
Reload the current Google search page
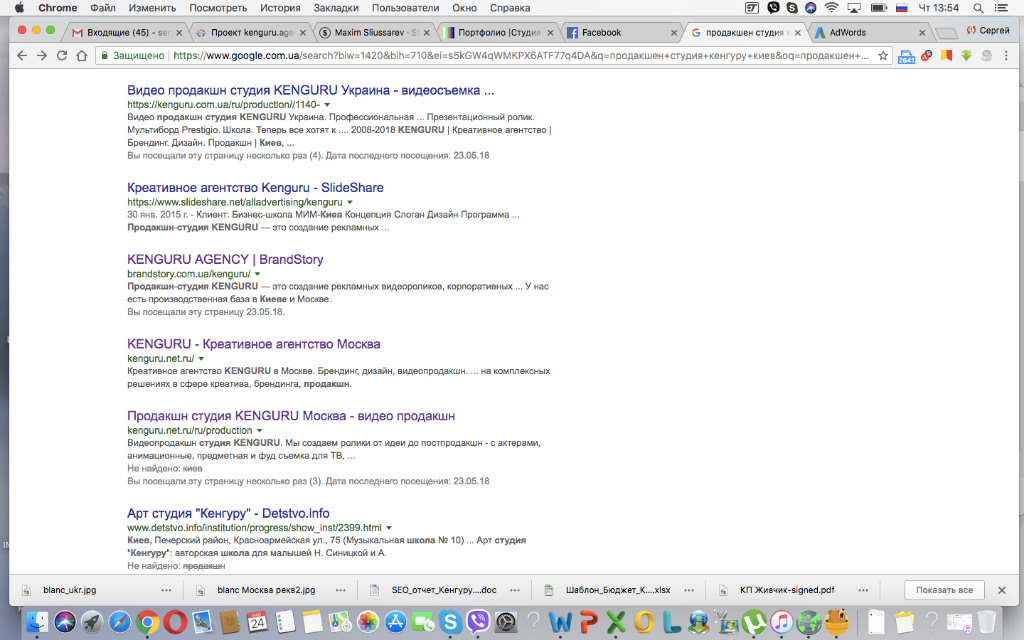pos(62,56)
